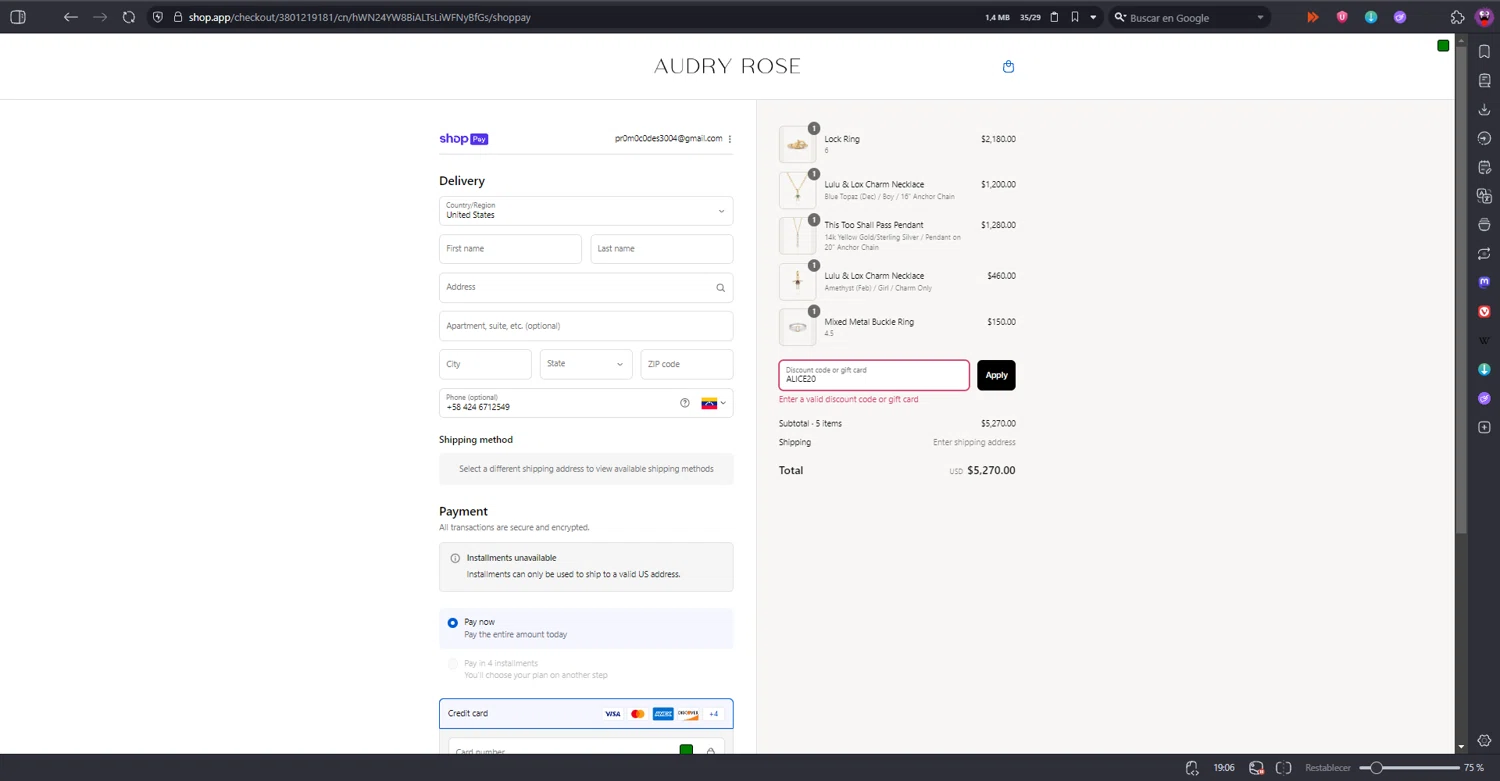1500x781 pixels.
Task: Open address bar history dropdown arrow
Action: [1093, 17]
